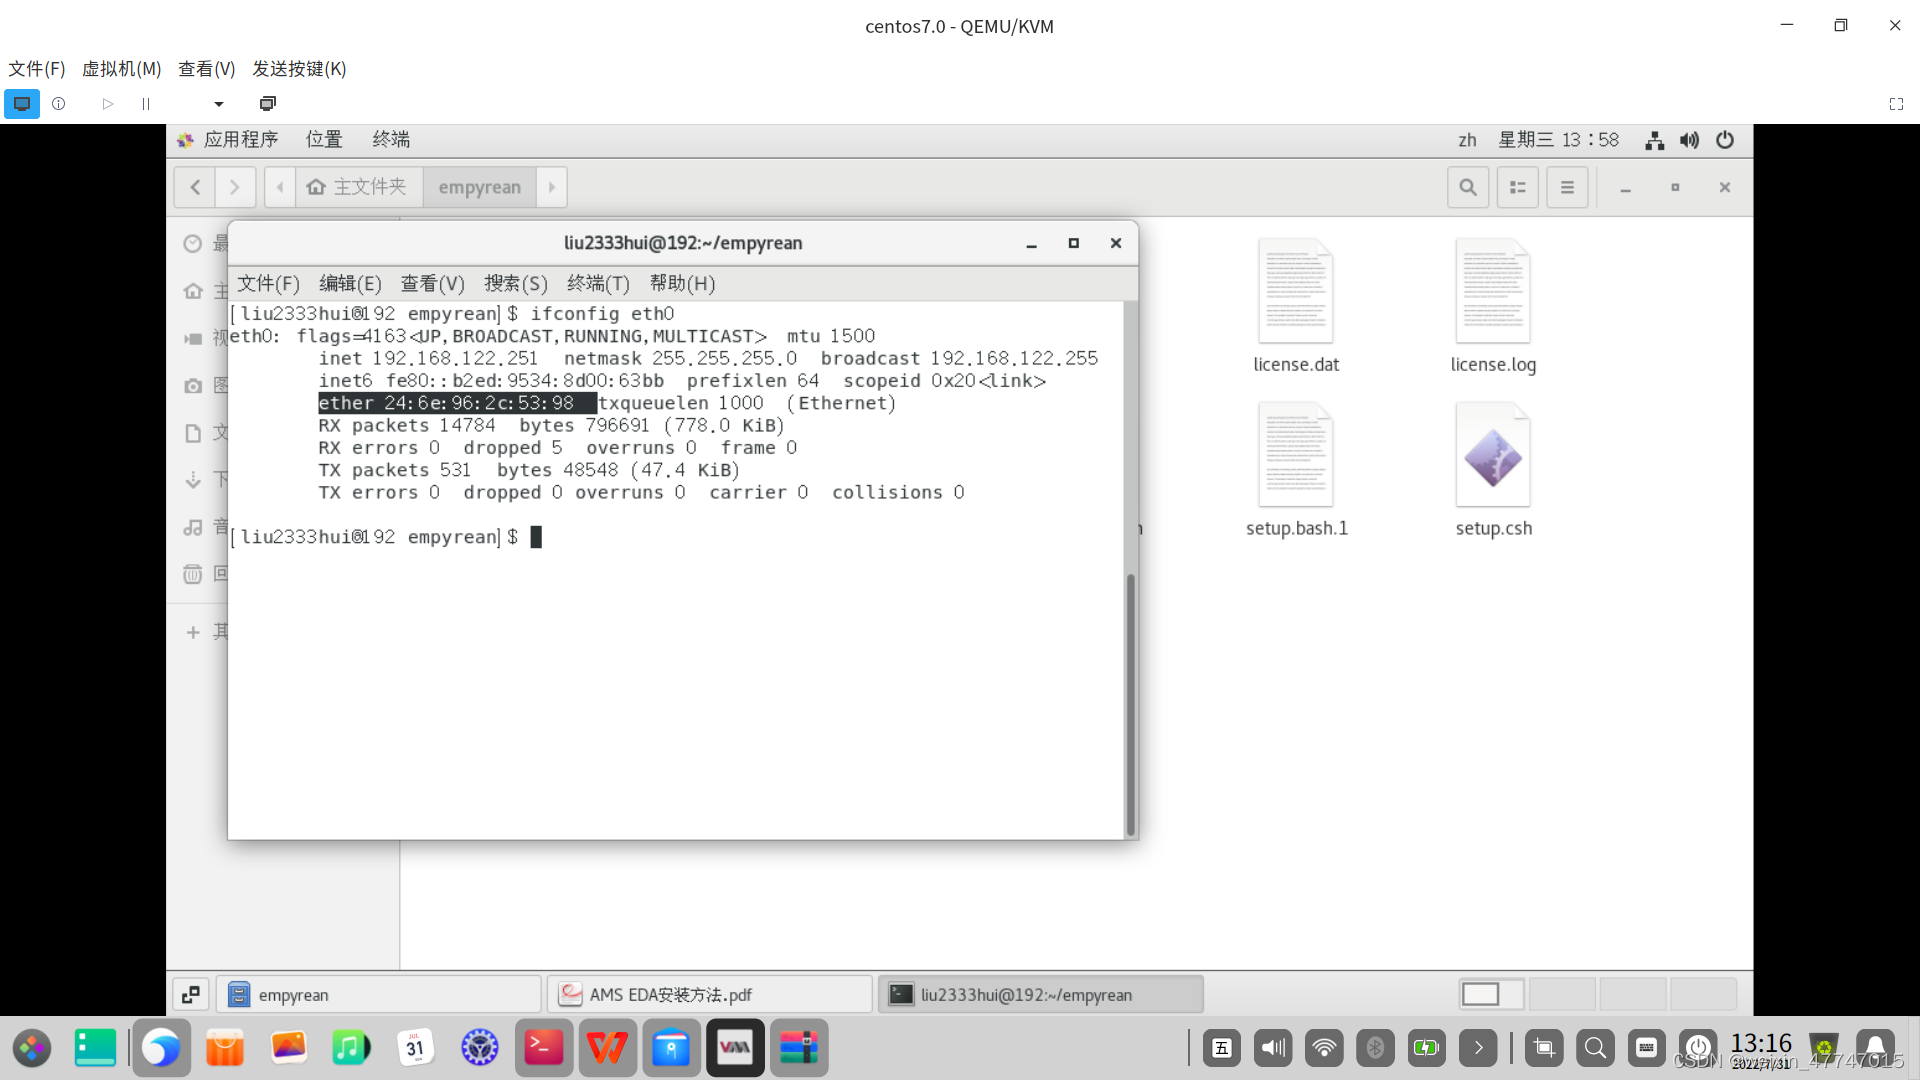This screenshot has height=1080, width=1920.
Task: Open the 搜索(S) menu in terminal
Action: click(x=515, y=284)
